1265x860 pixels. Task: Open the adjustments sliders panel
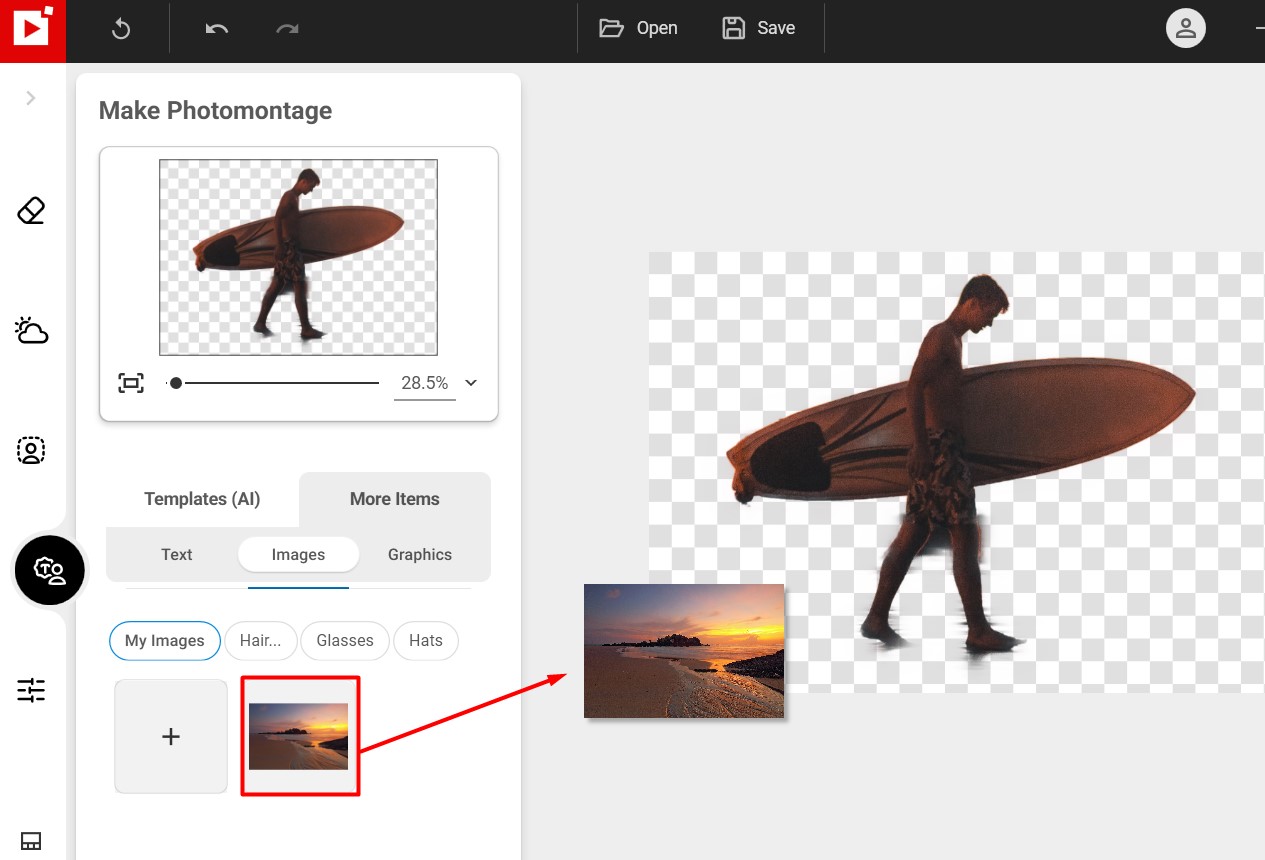[31, 690]
